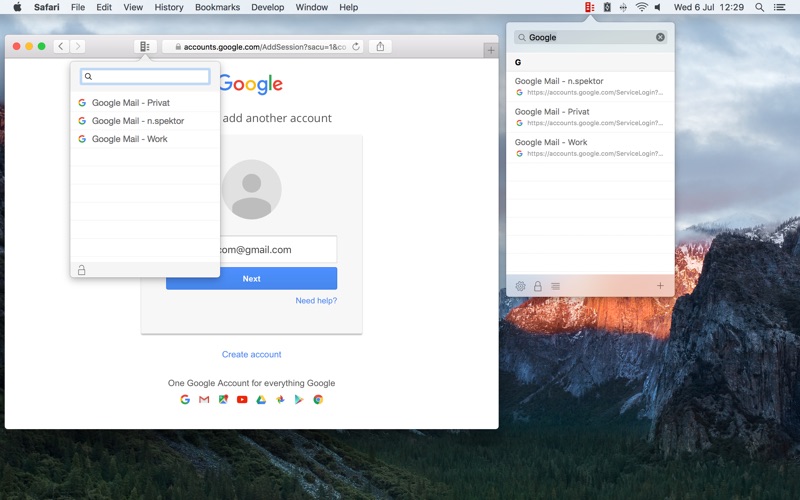This screenshot has height=500, width=800.
Task: Click the lock icon in Safari extension popup
Action: 82,270
